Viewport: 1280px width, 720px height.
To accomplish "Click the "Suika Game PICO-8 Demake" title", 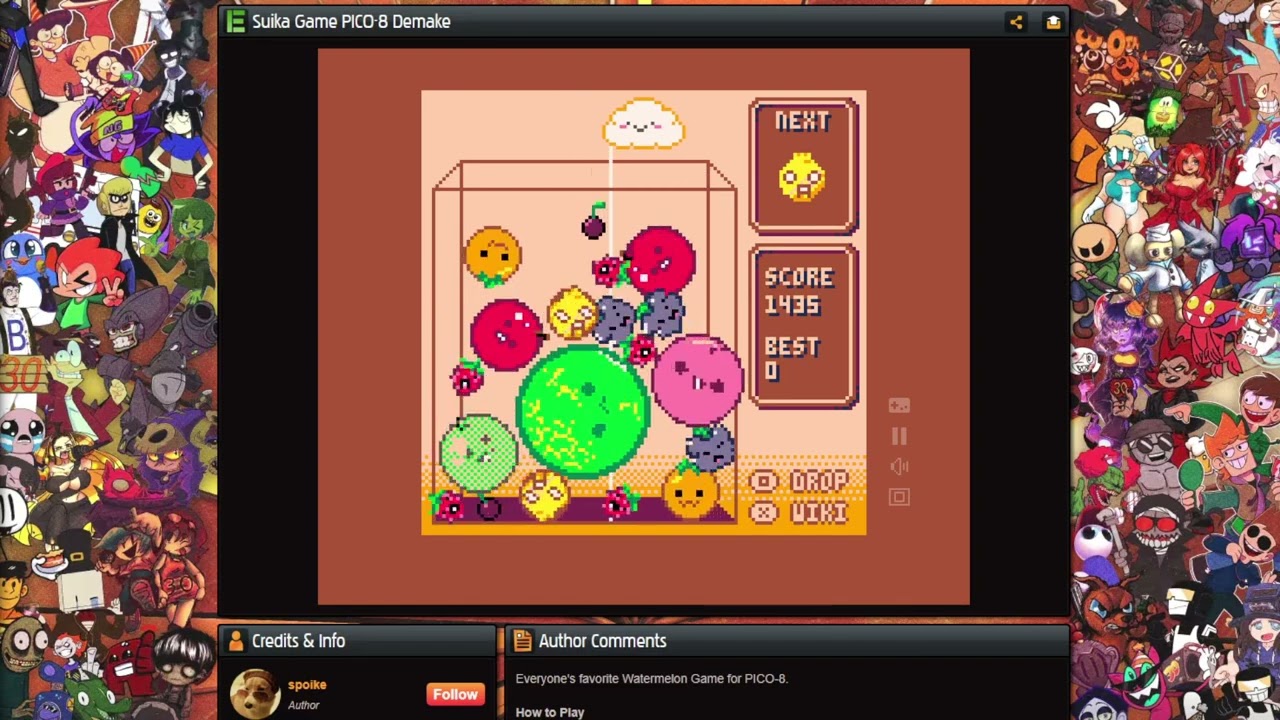I will click(351, 21).
